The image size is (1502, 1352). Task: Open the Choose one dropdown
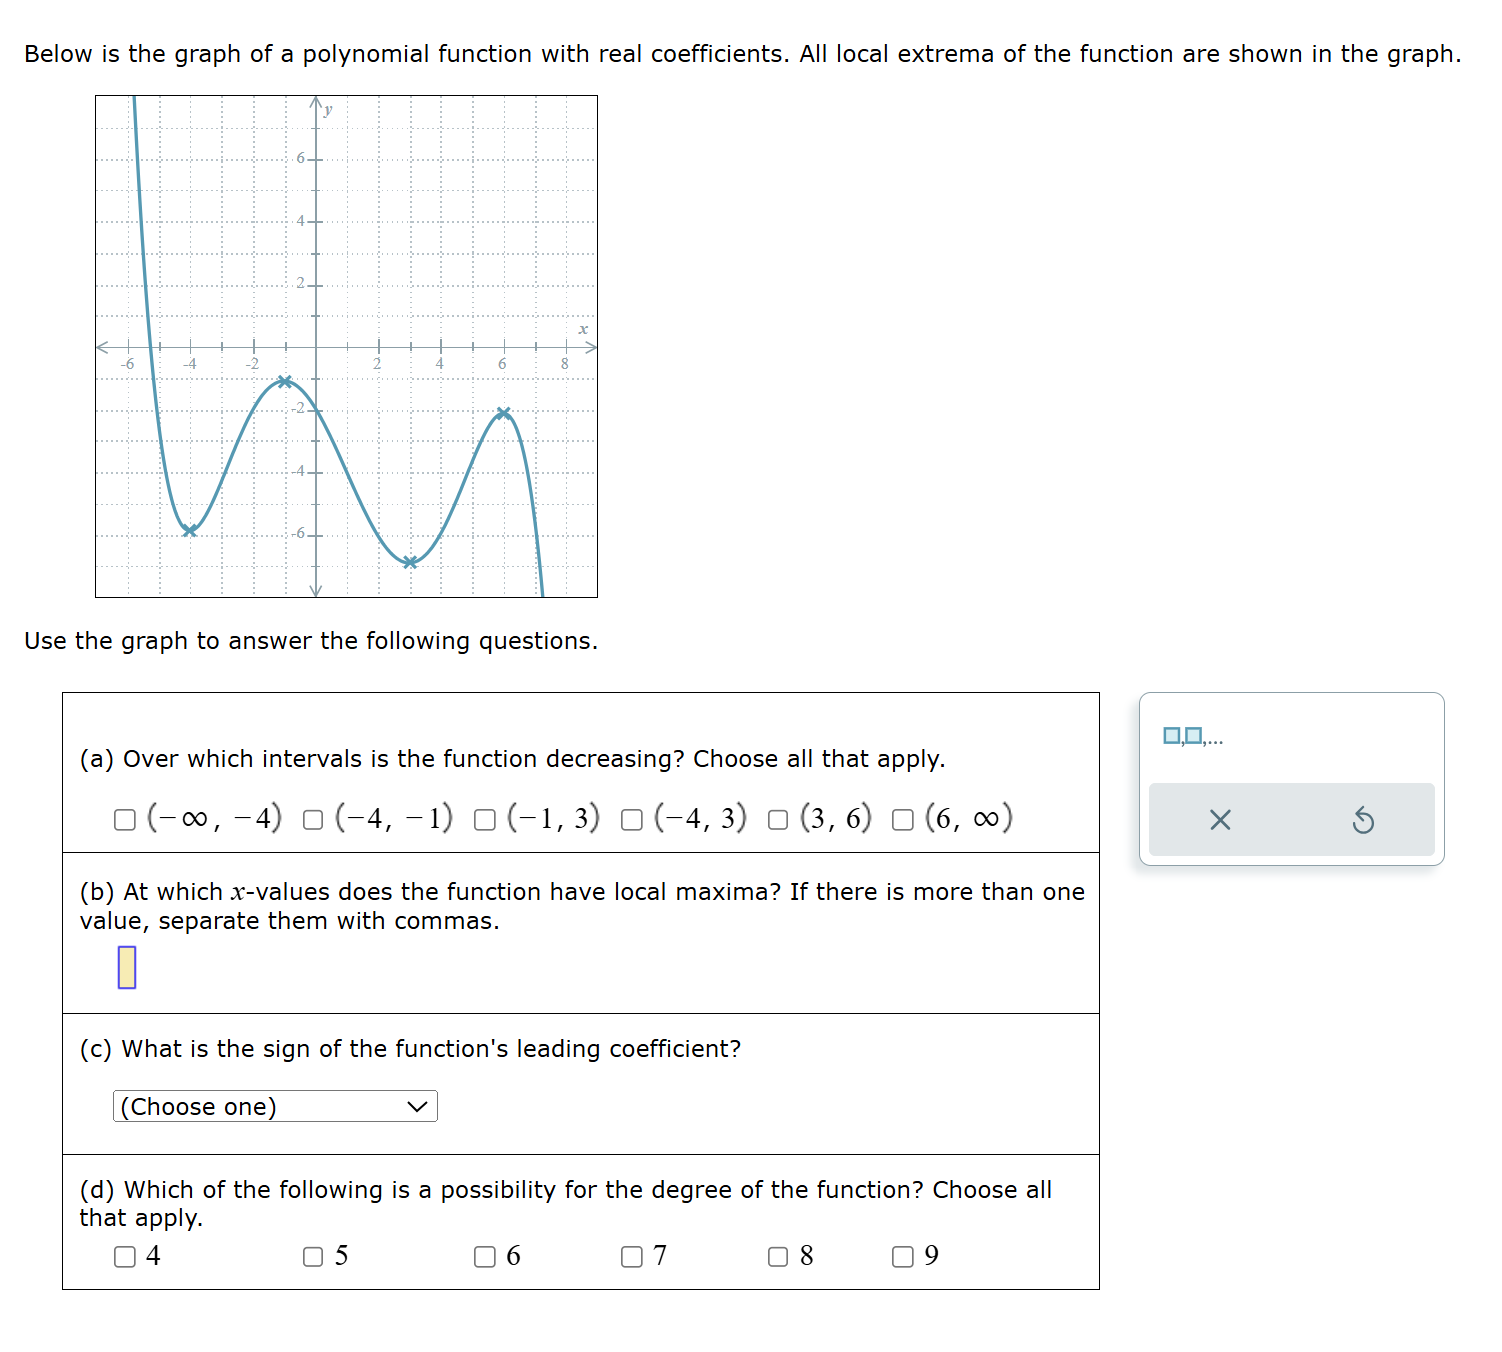[274, 1106]
